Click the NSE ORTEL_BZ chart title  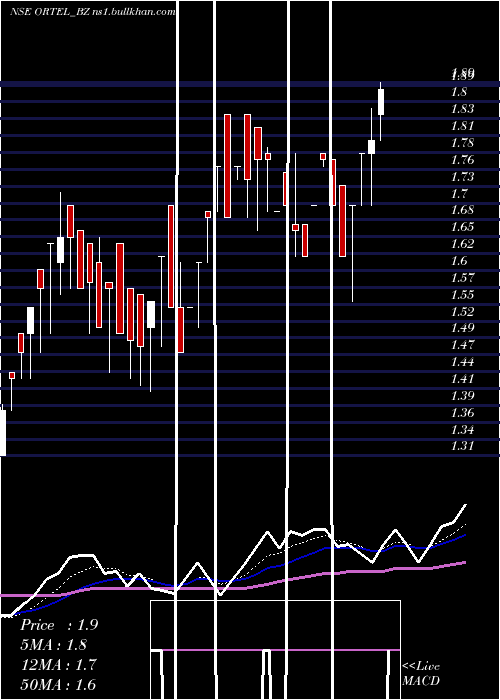coord(92,12)
